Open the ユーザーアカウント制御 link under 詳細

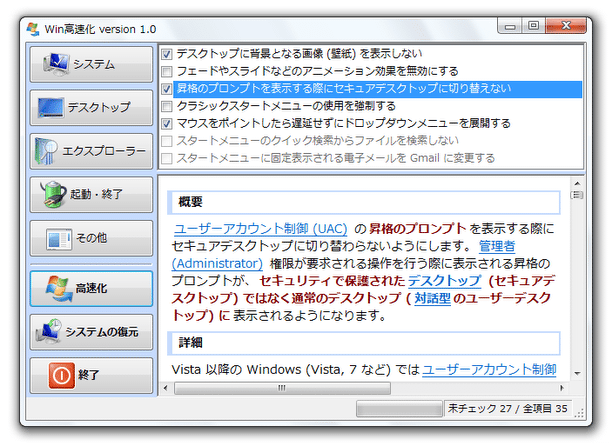[489, 369]
